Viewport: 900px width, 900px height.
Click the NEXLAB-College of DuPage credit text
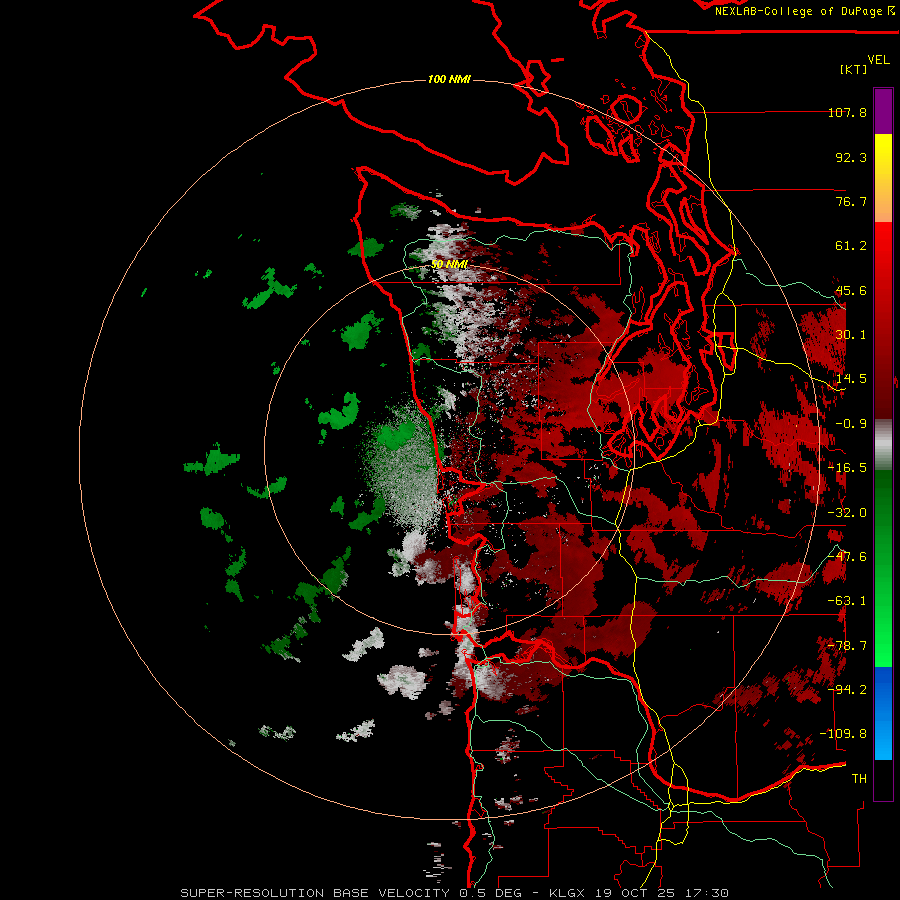pos(804,11)
